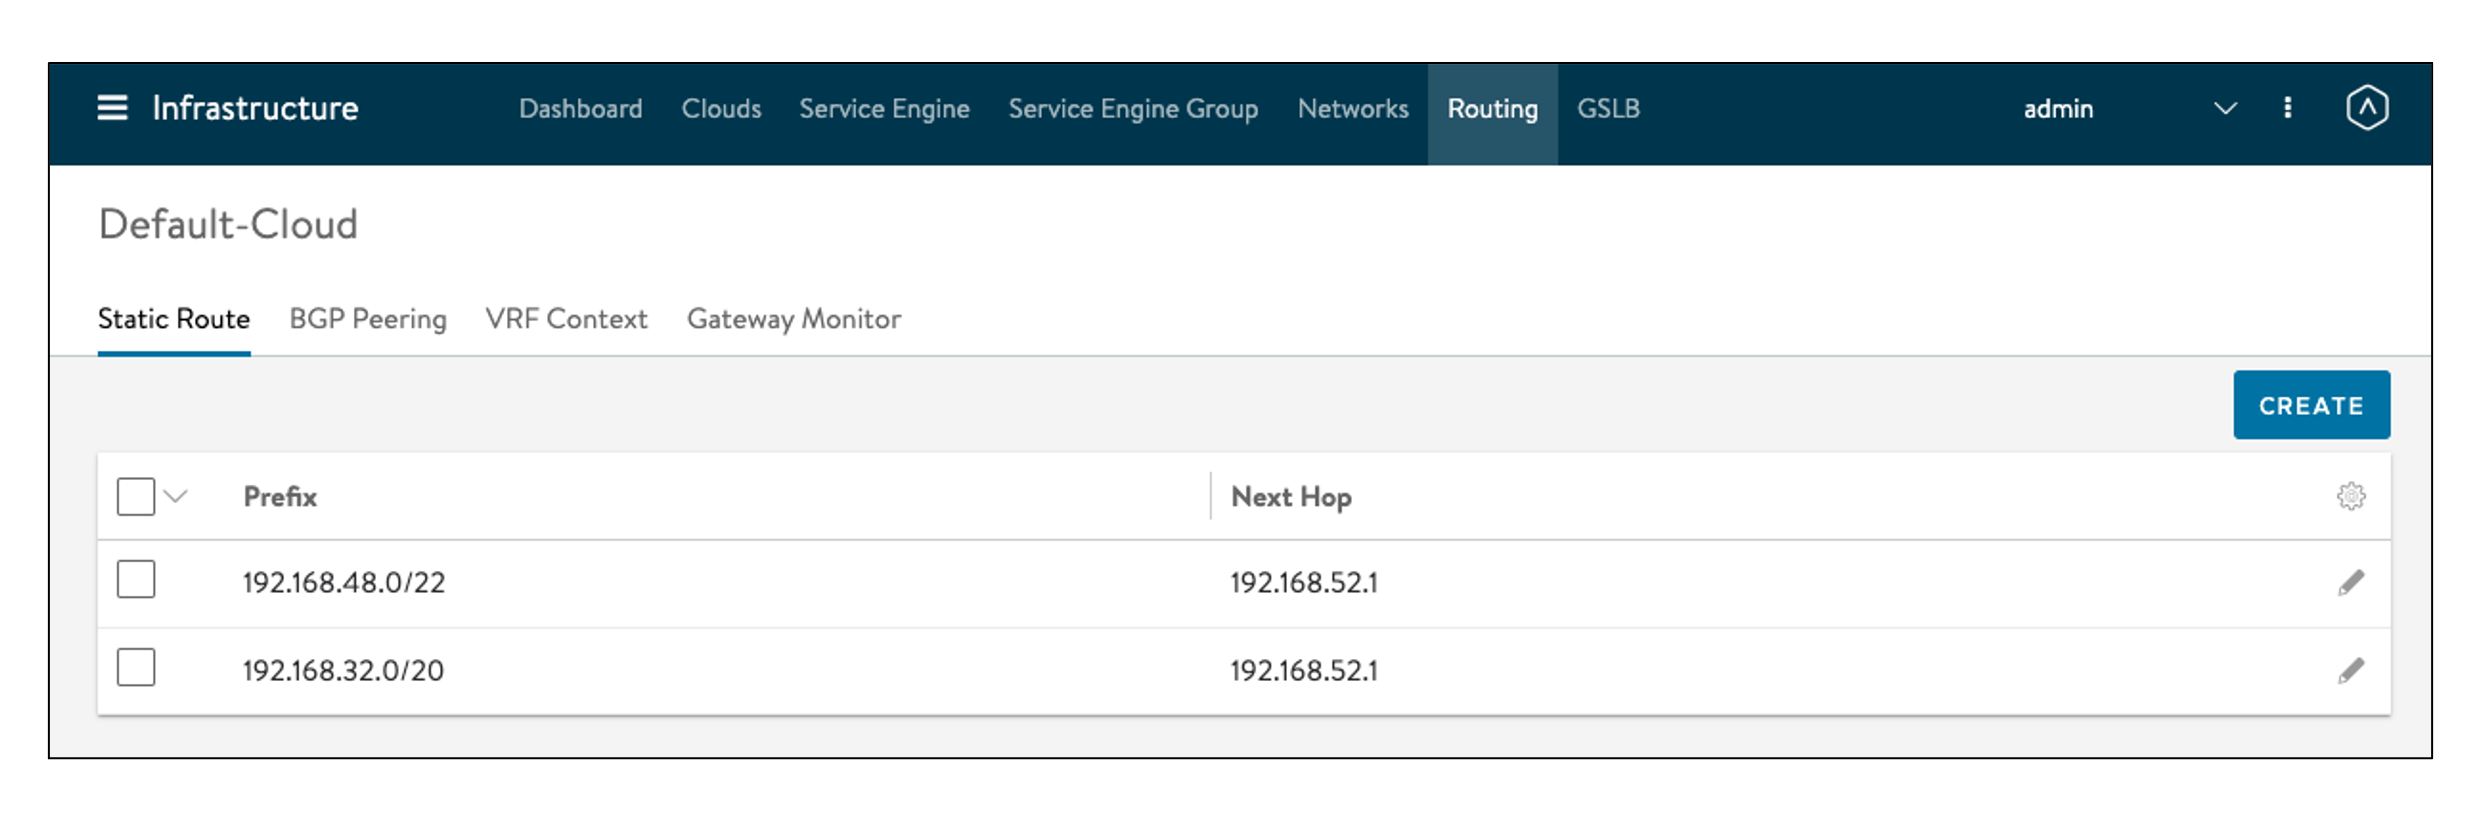
Task: Edit the 192.168.32.0/20 route pencil icon
Action: (x=2350, y=670)
